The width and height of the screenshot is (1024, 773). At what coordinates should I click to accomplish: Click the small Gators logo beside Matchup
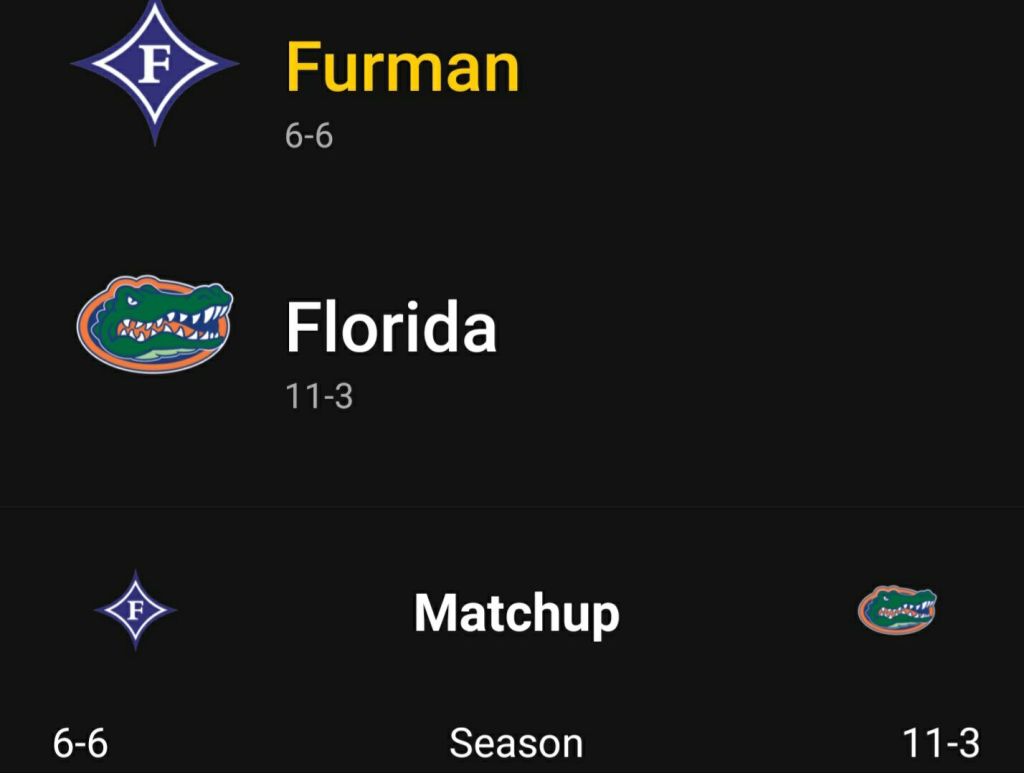click(897, 610)
